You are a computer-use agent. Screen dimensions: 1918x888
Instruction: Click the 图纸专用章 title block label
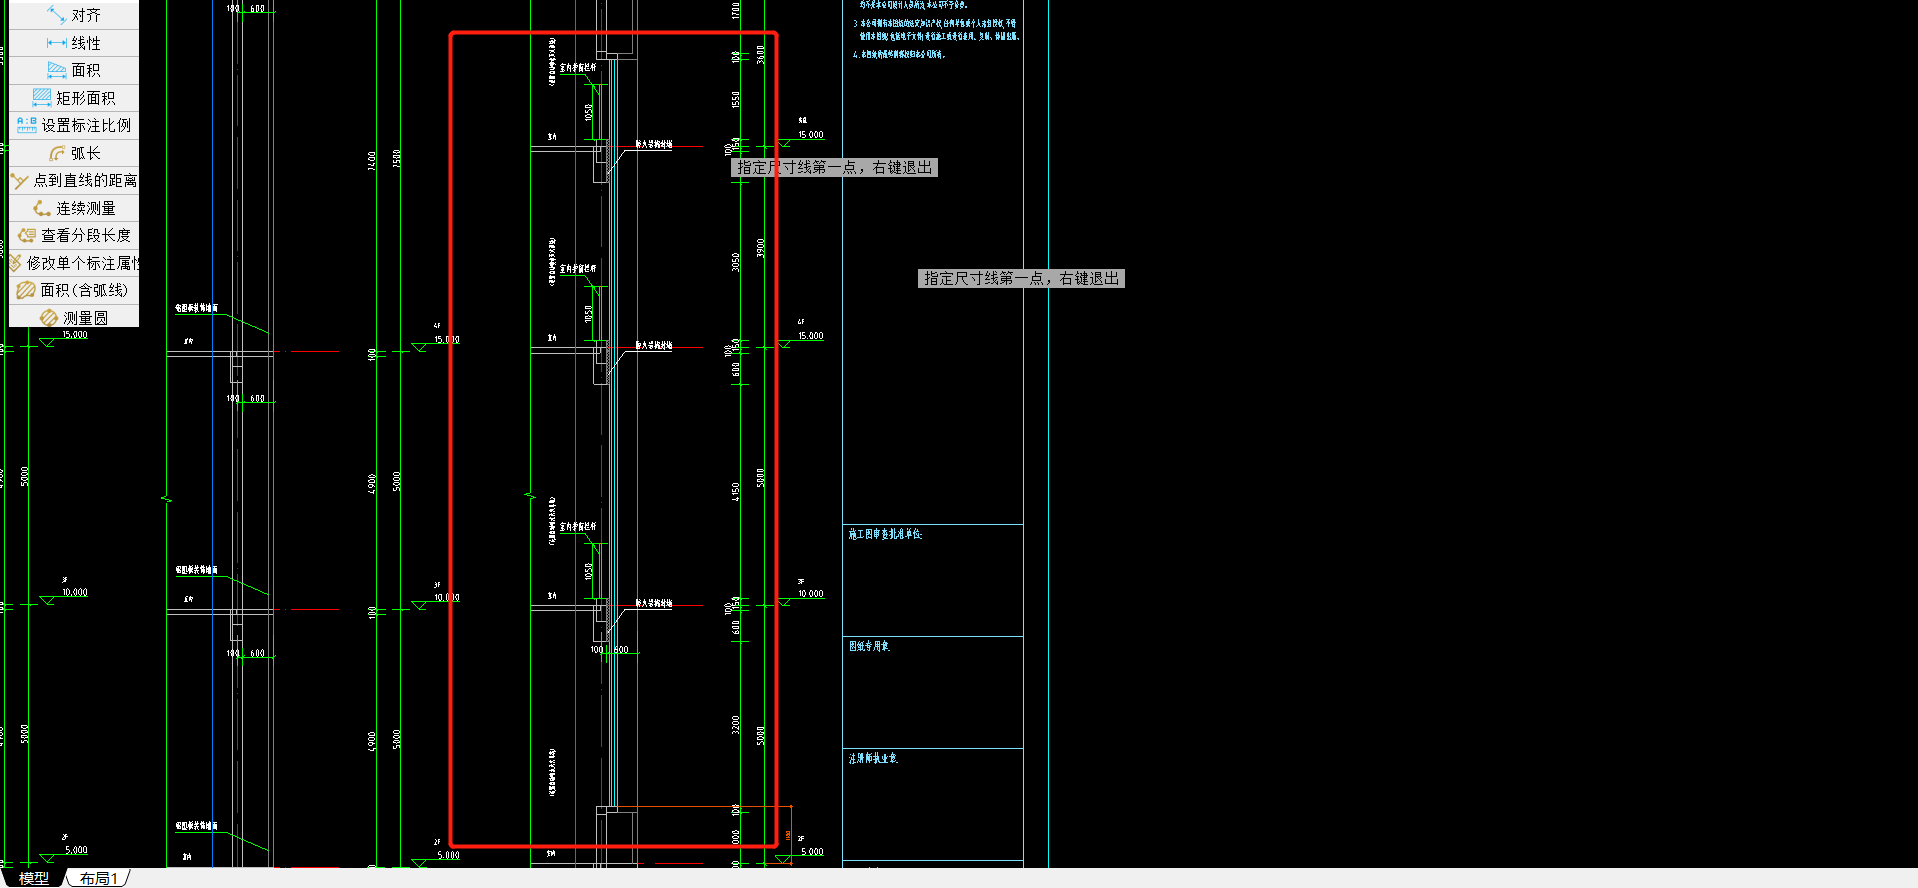pyautogui.click(x=869, y=646)
